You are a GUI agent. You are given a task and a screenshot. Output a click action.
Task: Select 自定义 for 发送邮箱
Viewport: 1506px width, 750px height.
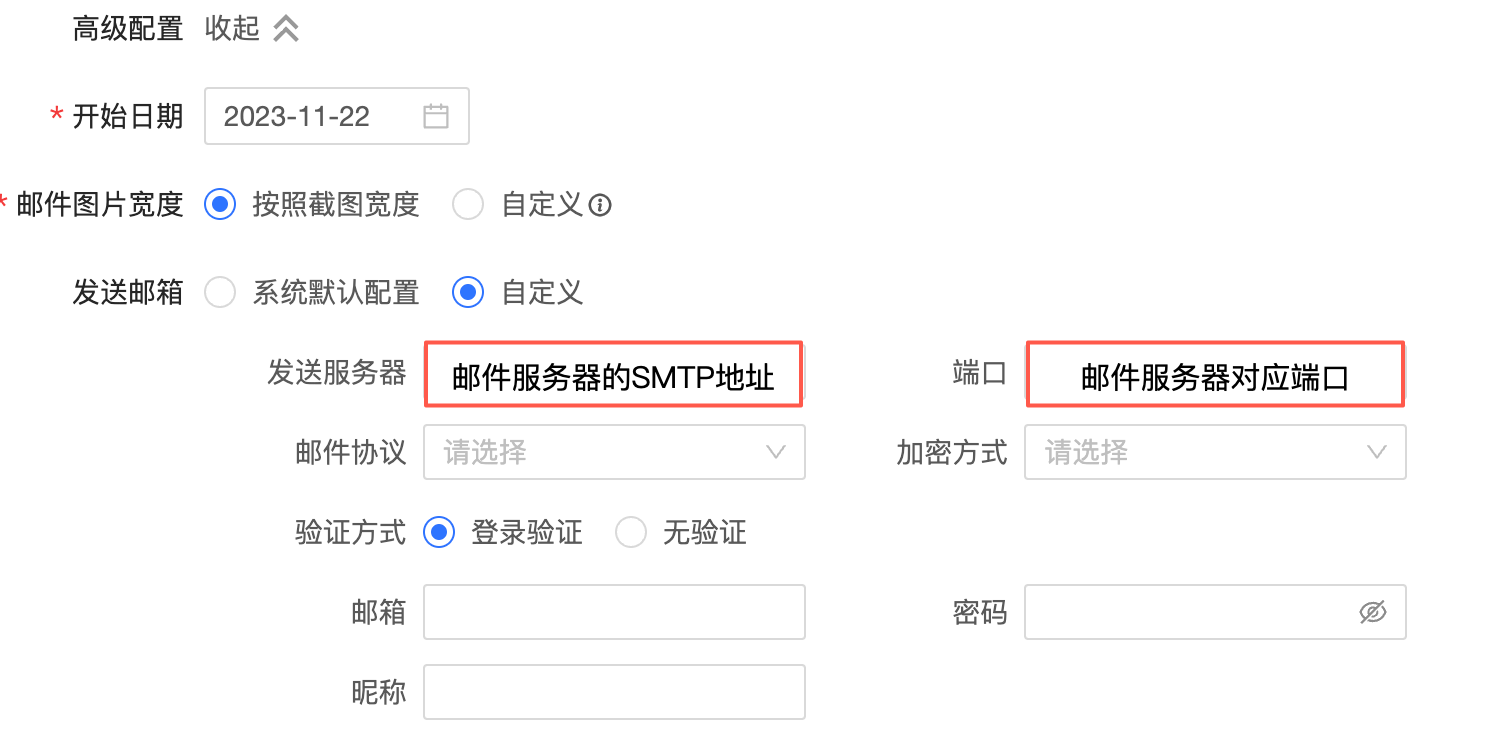click(468, 293)
